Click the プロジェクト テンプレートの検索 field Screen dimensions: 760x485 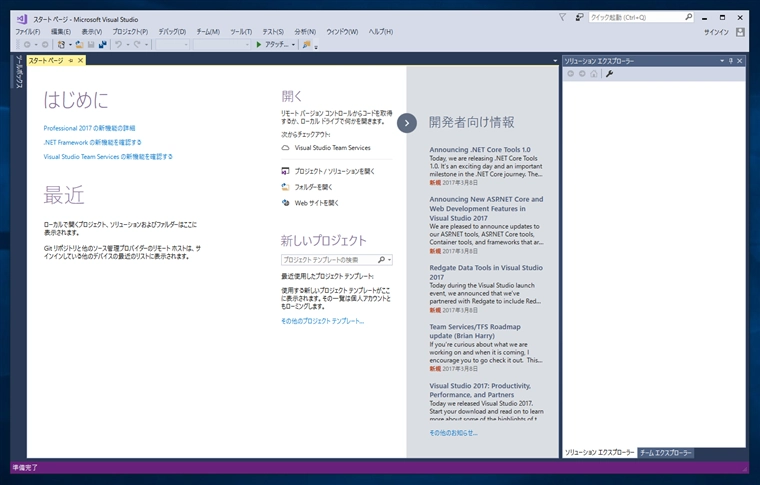(x=329, y=260)
